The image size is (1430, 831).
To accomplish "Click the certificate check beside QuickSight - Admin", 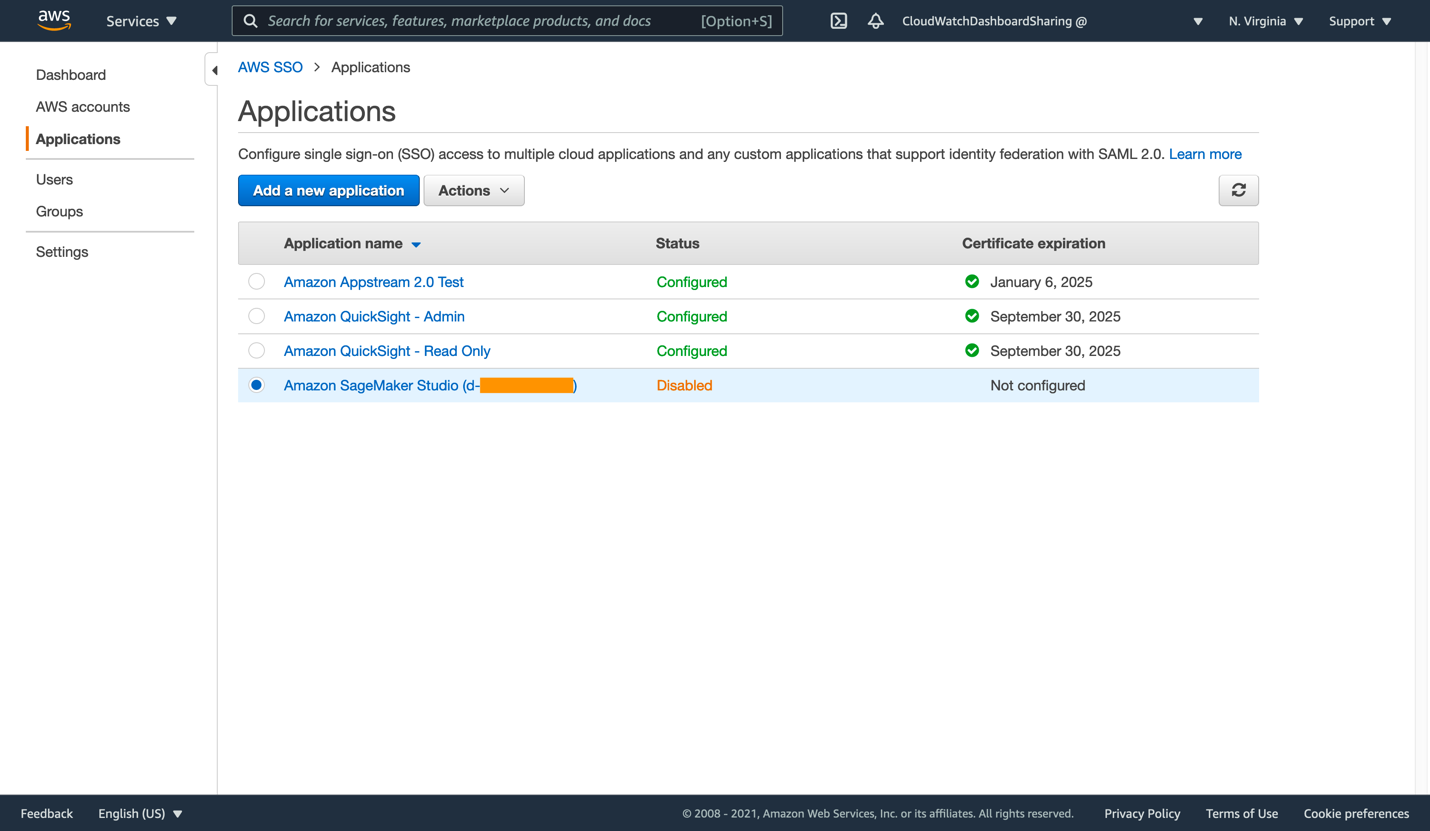I will pyautogui.click(x=971, y=316).
